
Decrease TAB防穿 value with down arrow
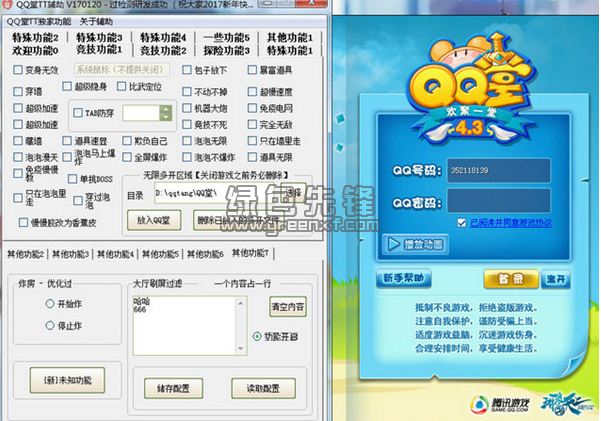tap(166, 117)
